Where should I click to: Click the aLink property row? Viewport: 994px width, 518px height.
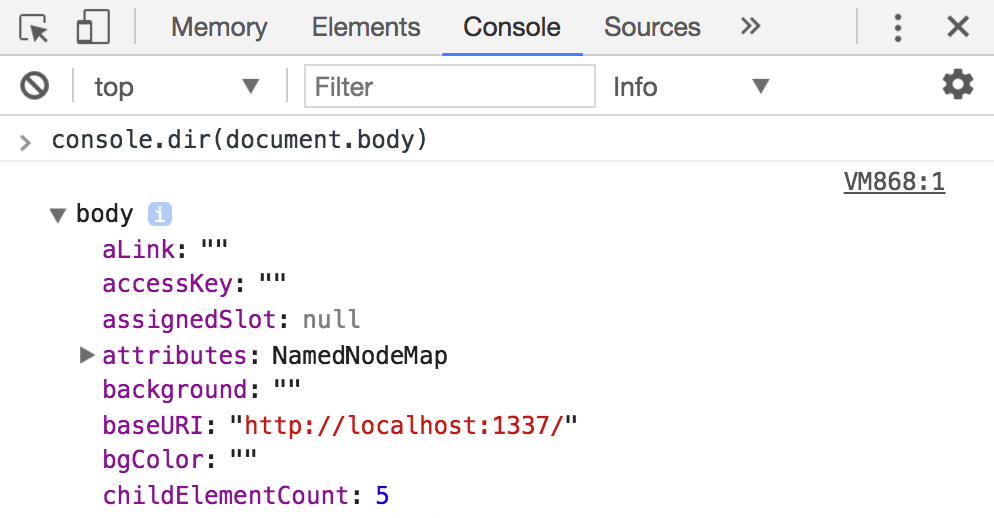pyautogui.click(x=165, y=249)
